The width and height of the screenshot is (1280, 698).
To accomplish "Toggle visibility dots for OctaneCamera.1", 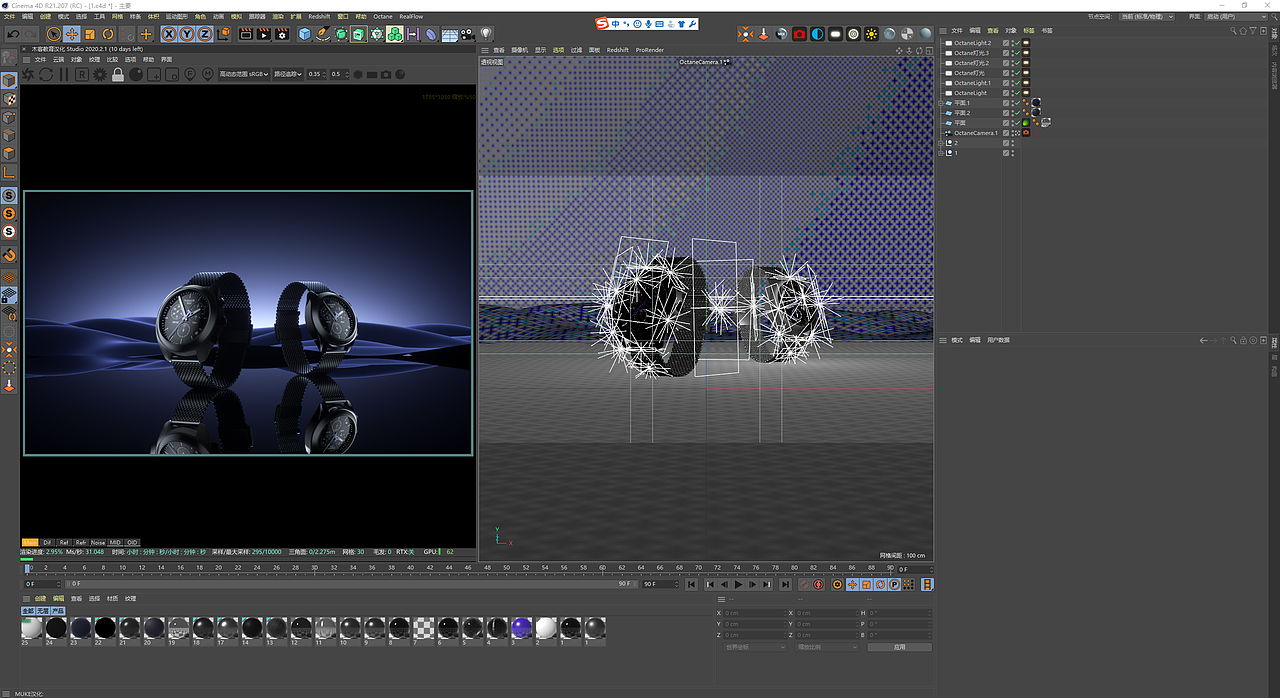I will [1012, 133].
